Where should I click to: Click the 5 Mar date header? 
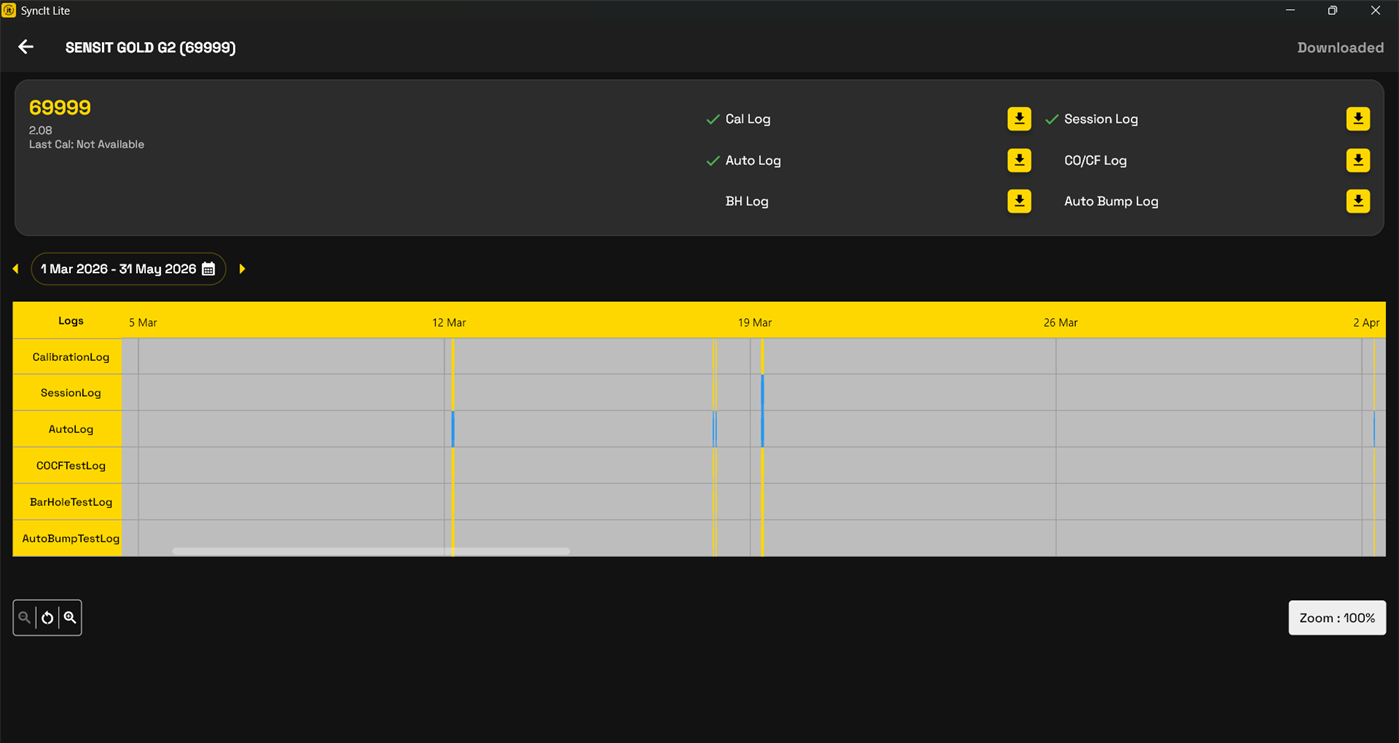(143, 322)
